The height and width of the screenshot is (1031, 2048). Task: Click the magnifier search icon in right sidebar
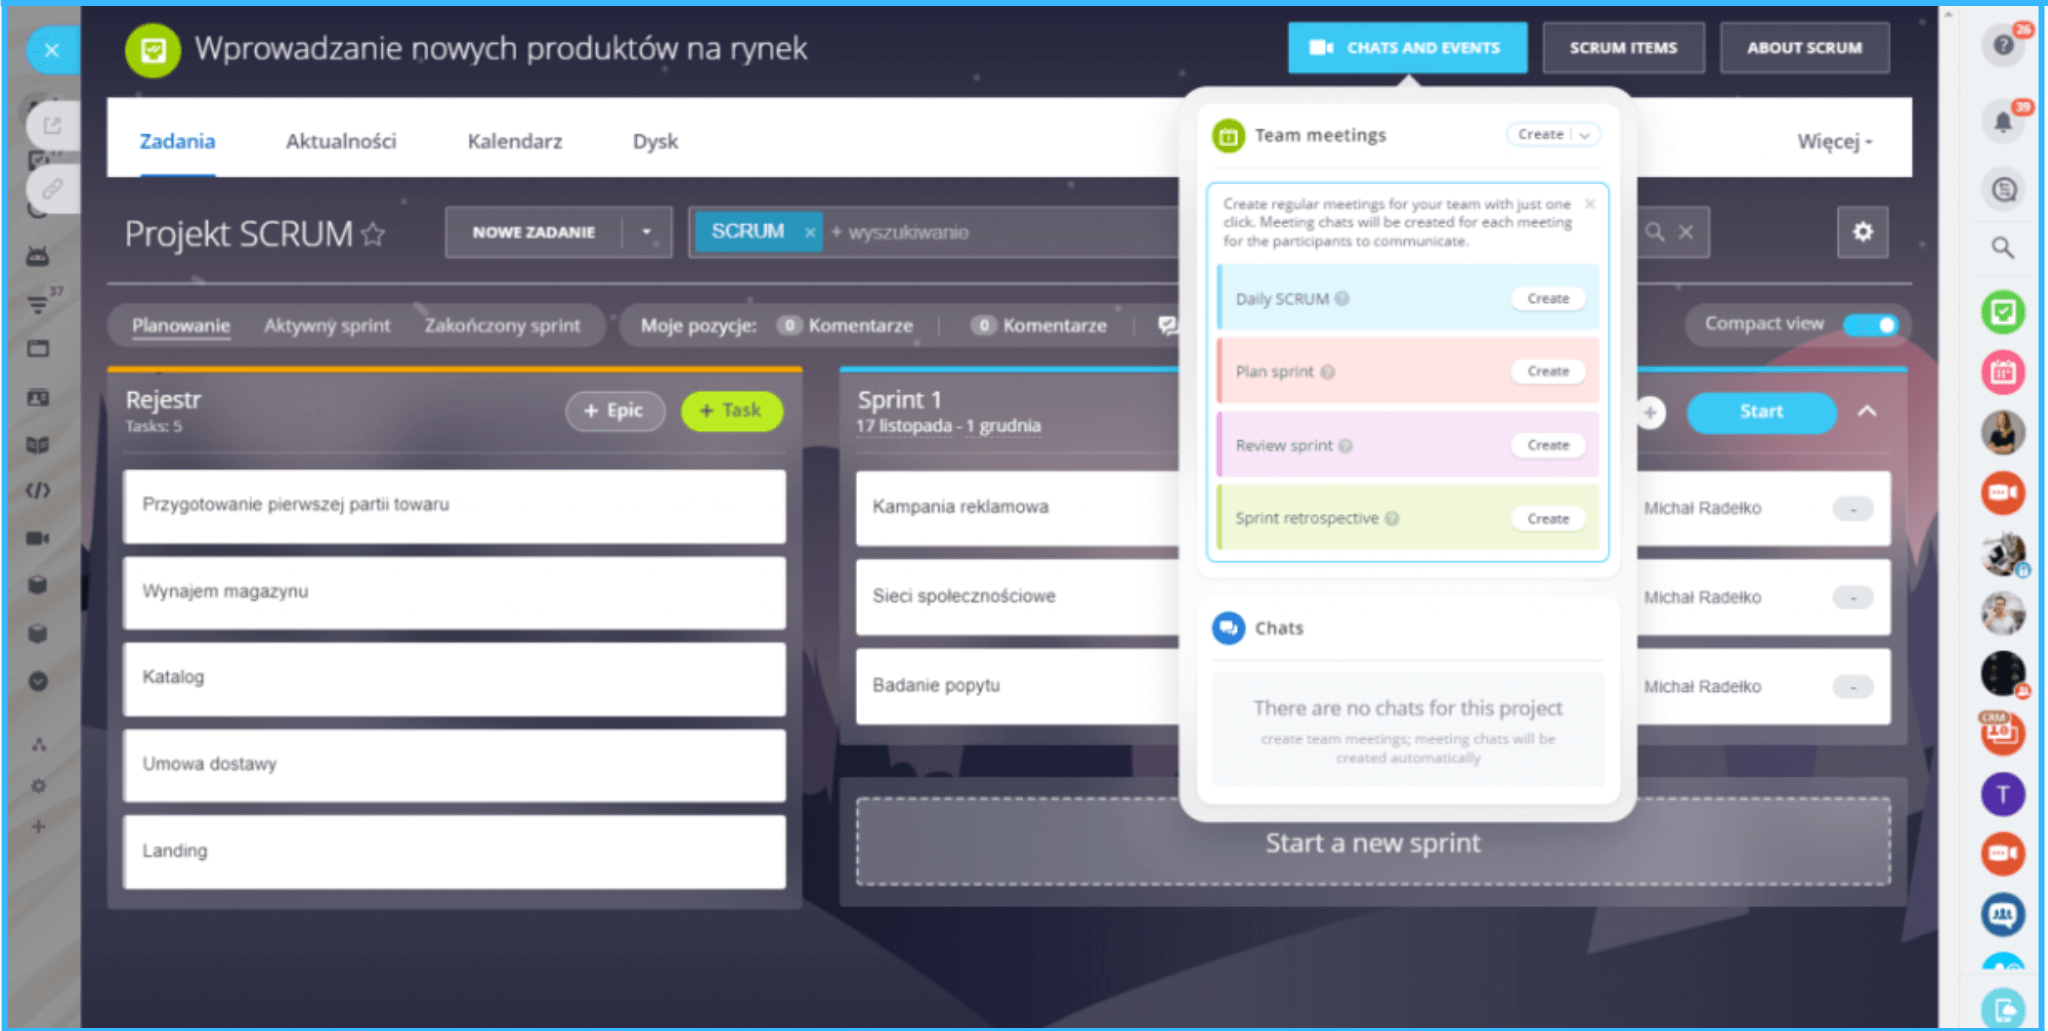[2002, 247]
